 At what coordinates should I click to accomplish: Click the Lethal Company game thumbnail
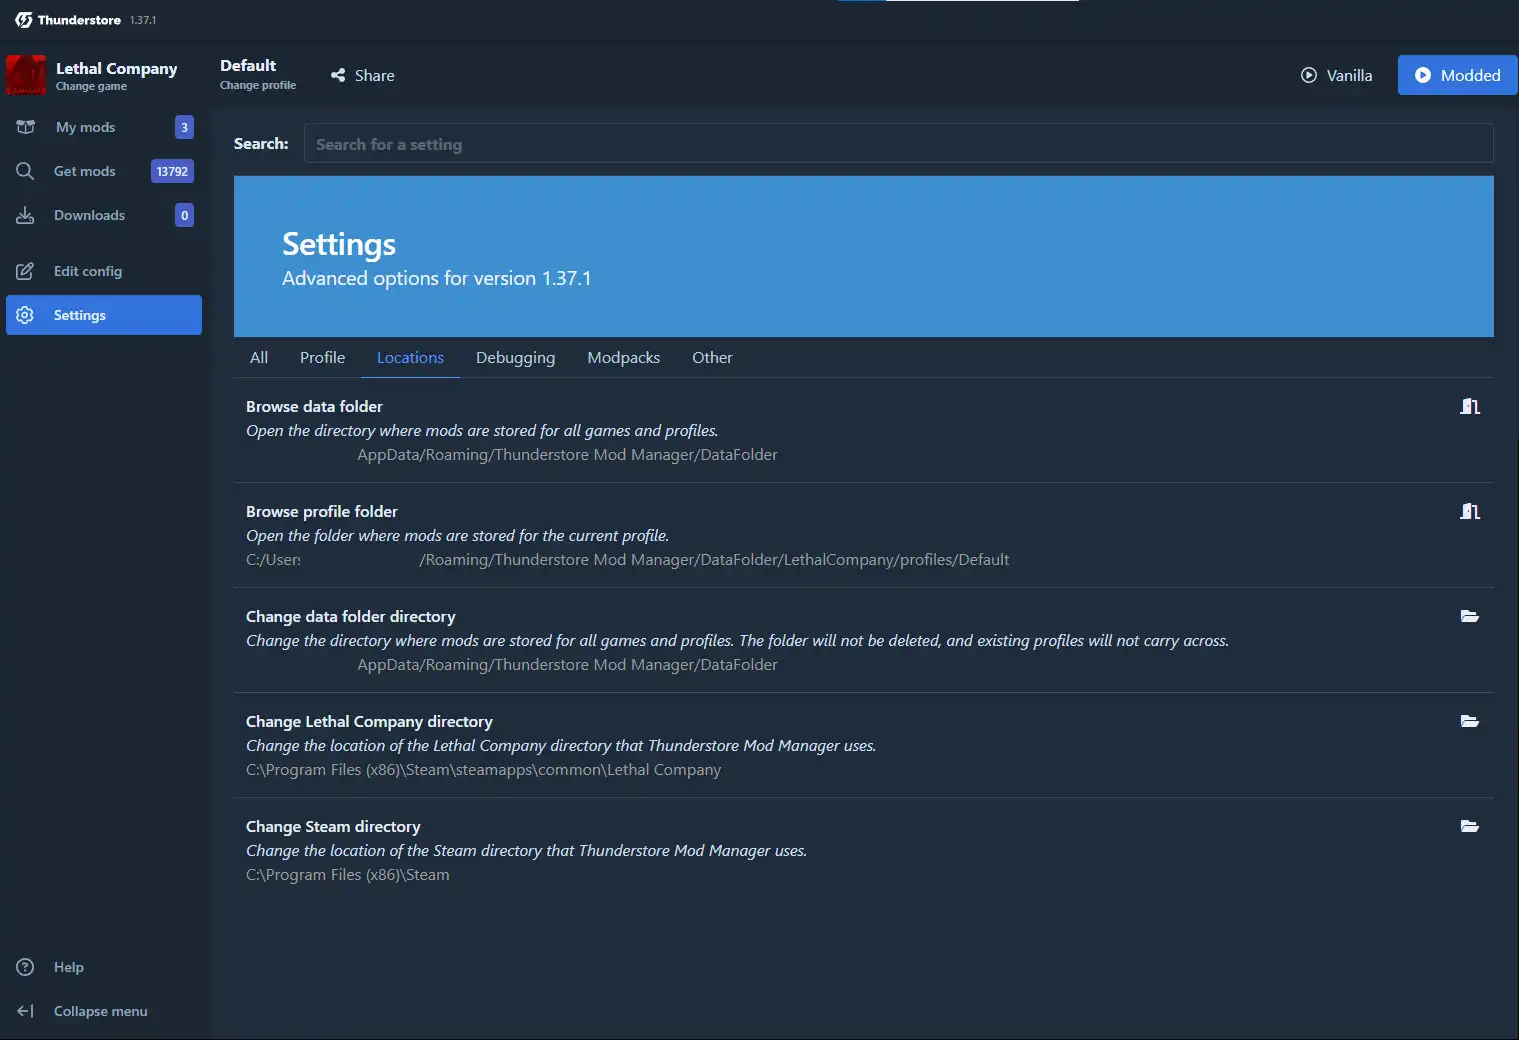coord(26,75)
